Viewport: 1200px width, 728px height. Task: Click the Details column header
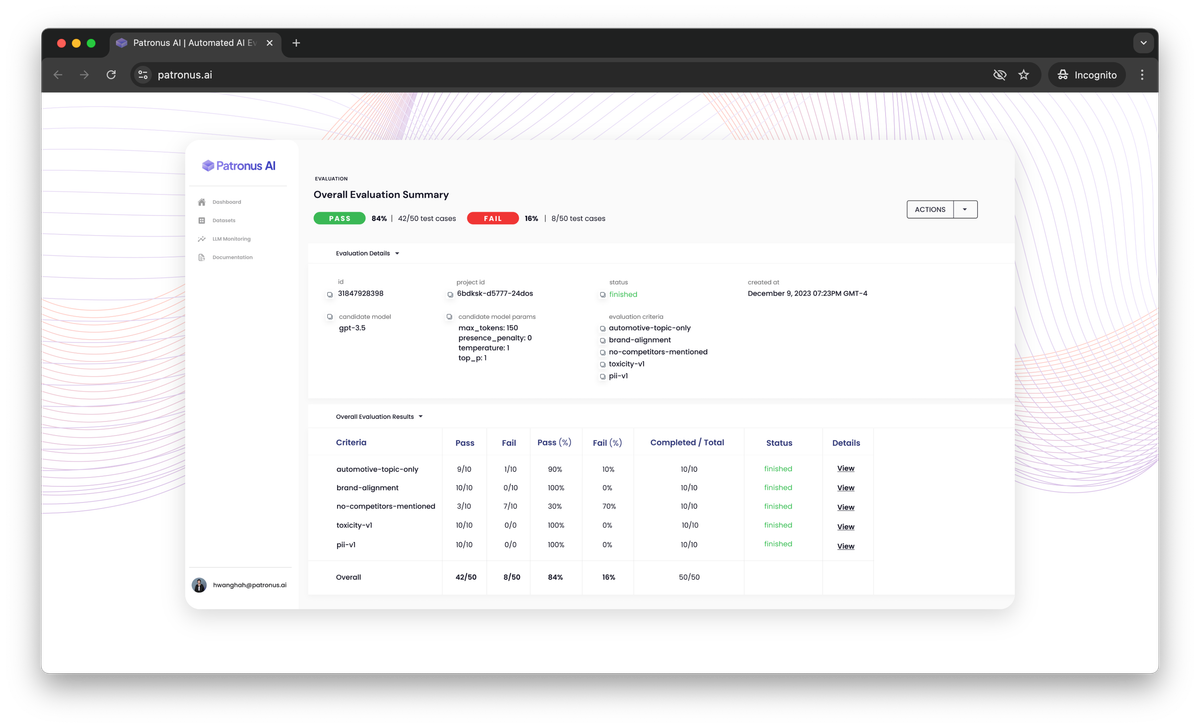(x=846, y=443)
